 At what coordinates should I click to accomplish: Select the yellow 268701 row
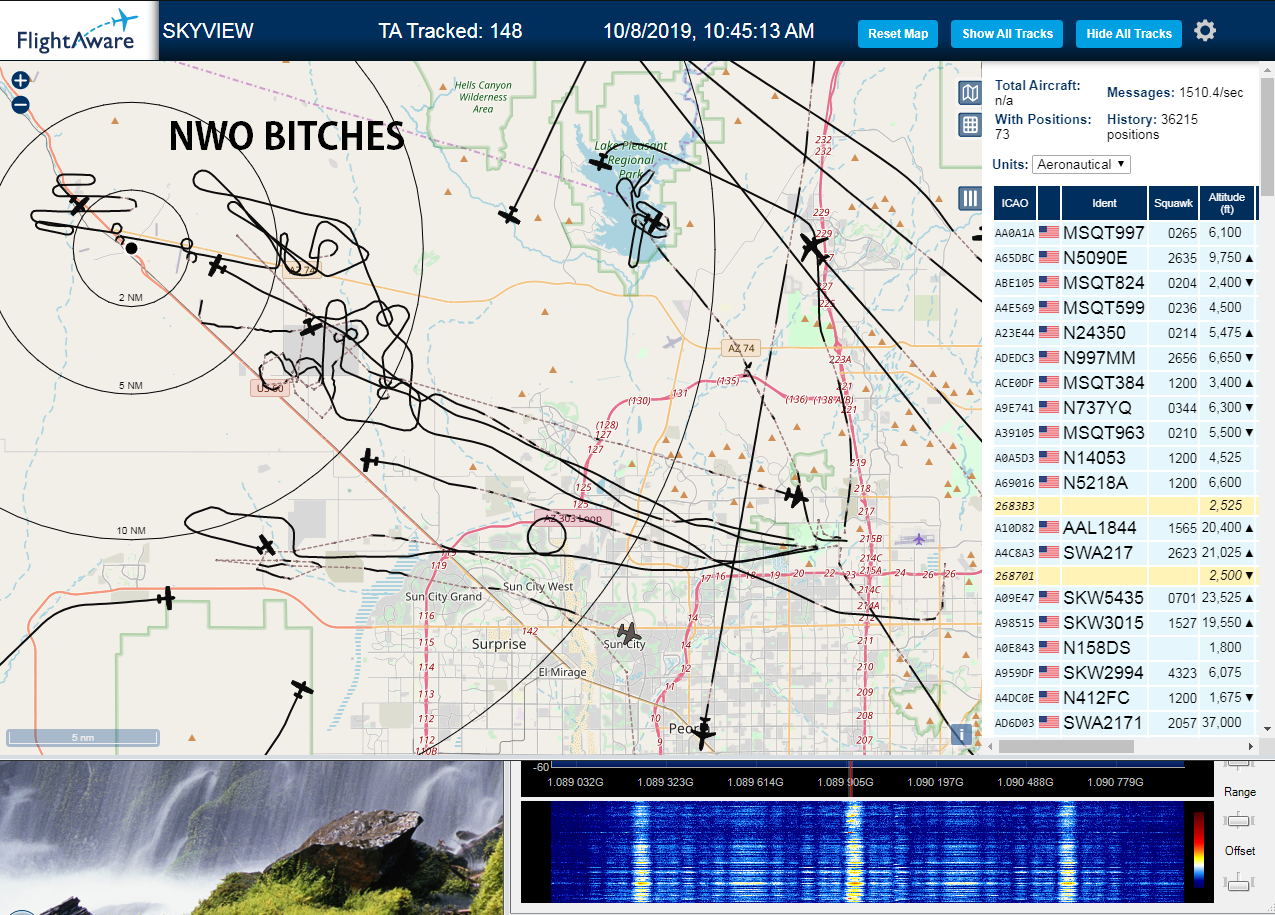(1124, 575)
